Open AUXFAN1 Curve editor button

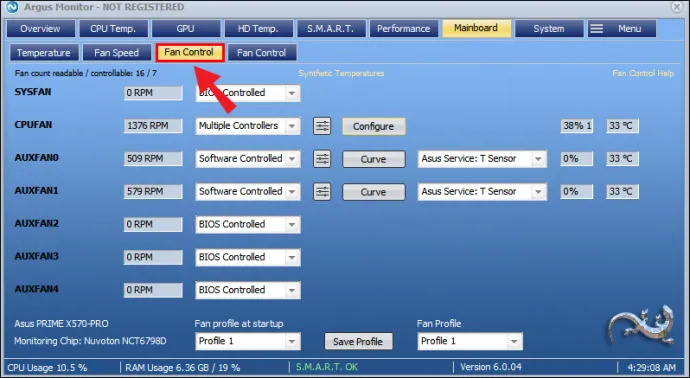coord(374,192)
